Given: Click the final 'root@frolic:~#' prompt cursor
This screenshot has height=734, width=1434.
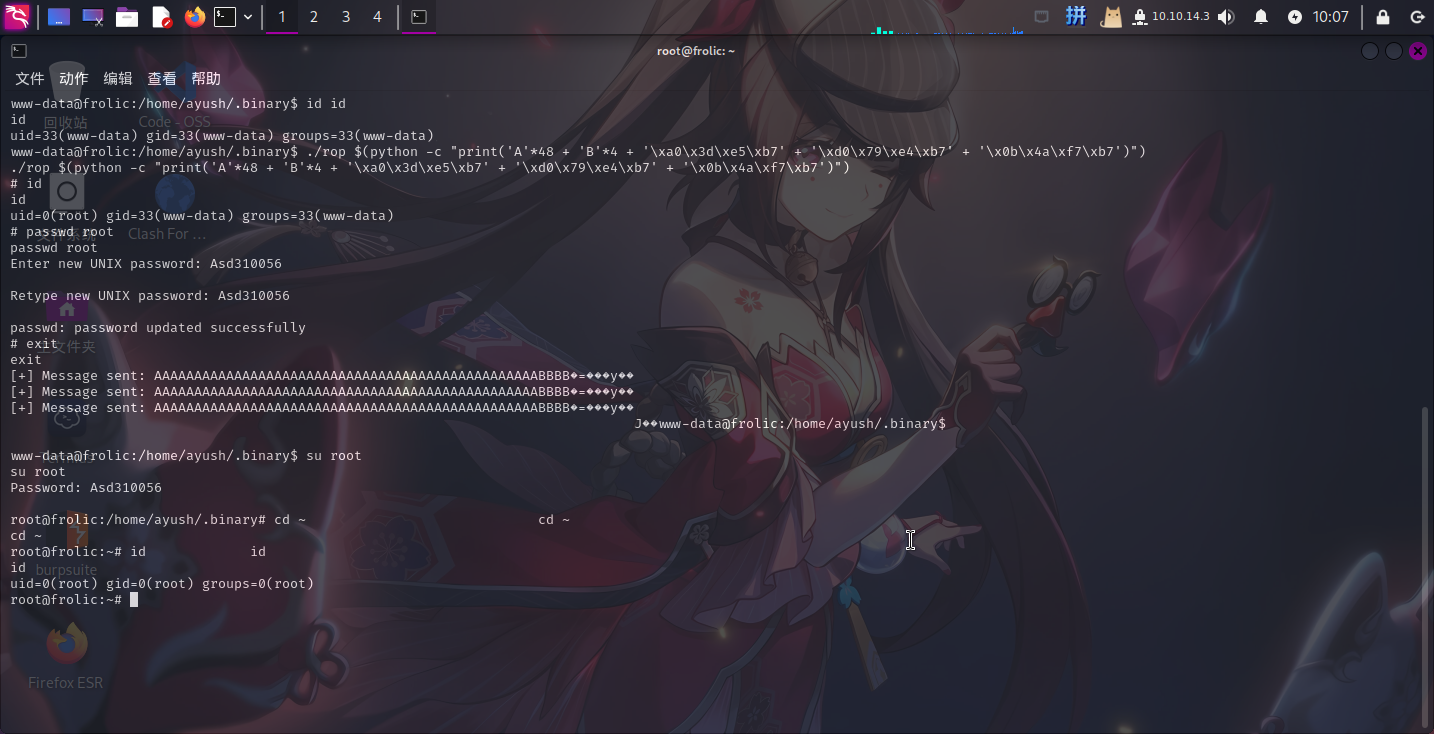Looking at the screenshot, I should (134, 600).
